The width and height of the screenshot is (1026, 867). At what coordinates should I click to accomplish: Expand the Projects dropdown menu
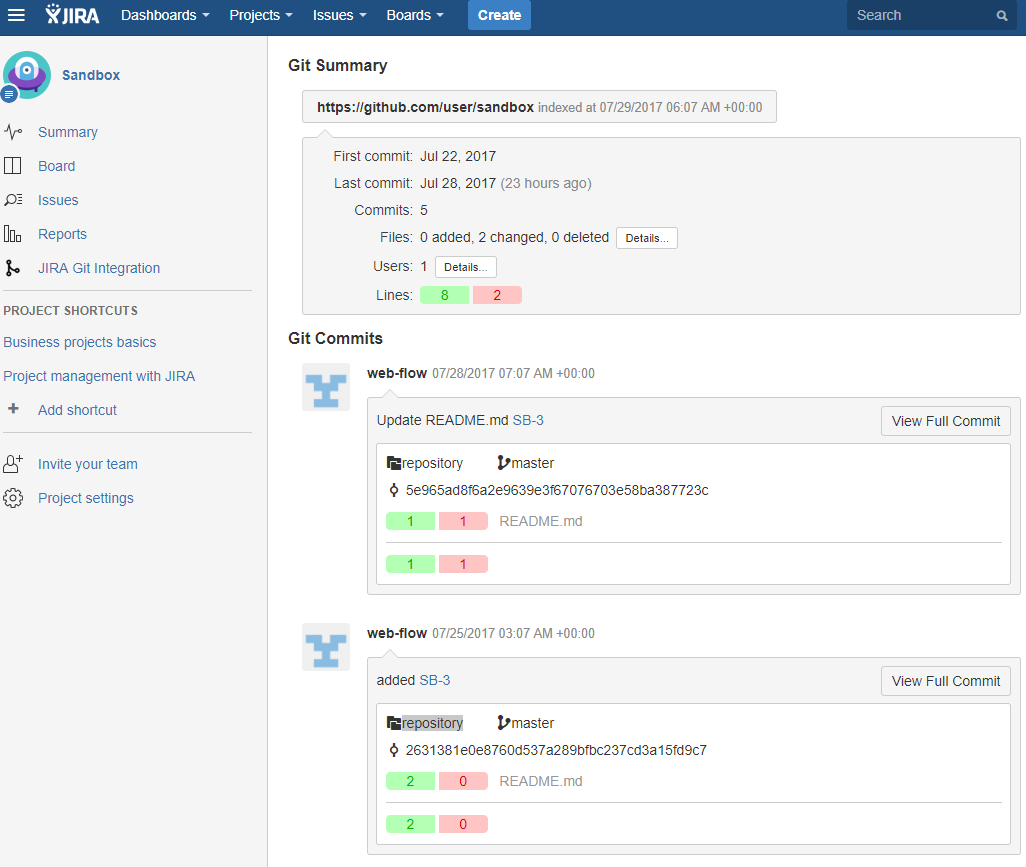260,15
